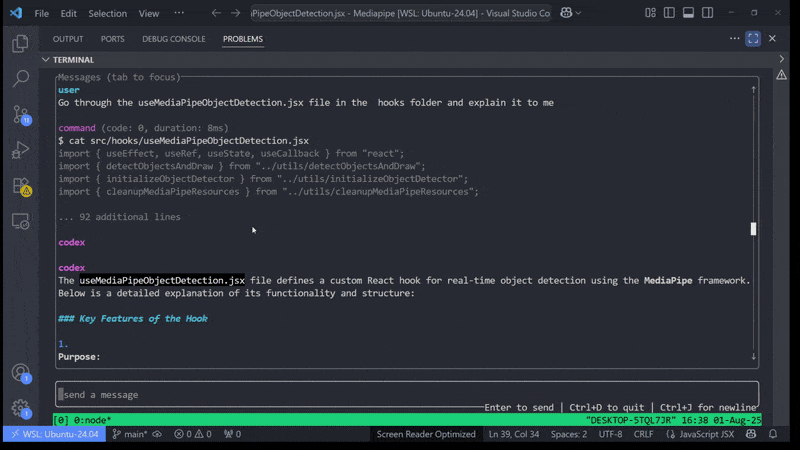Click messages scroll up arrow

[753, 90]
